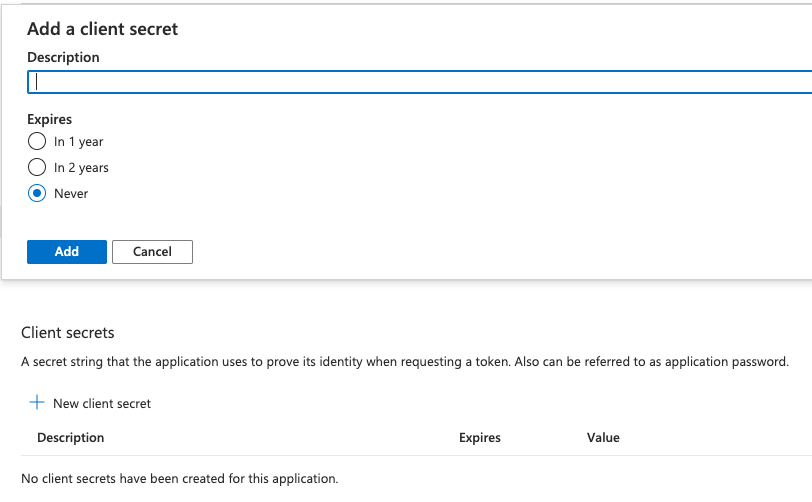
Task: Cancel adding the client secret
Action: [x=152, y=252]
